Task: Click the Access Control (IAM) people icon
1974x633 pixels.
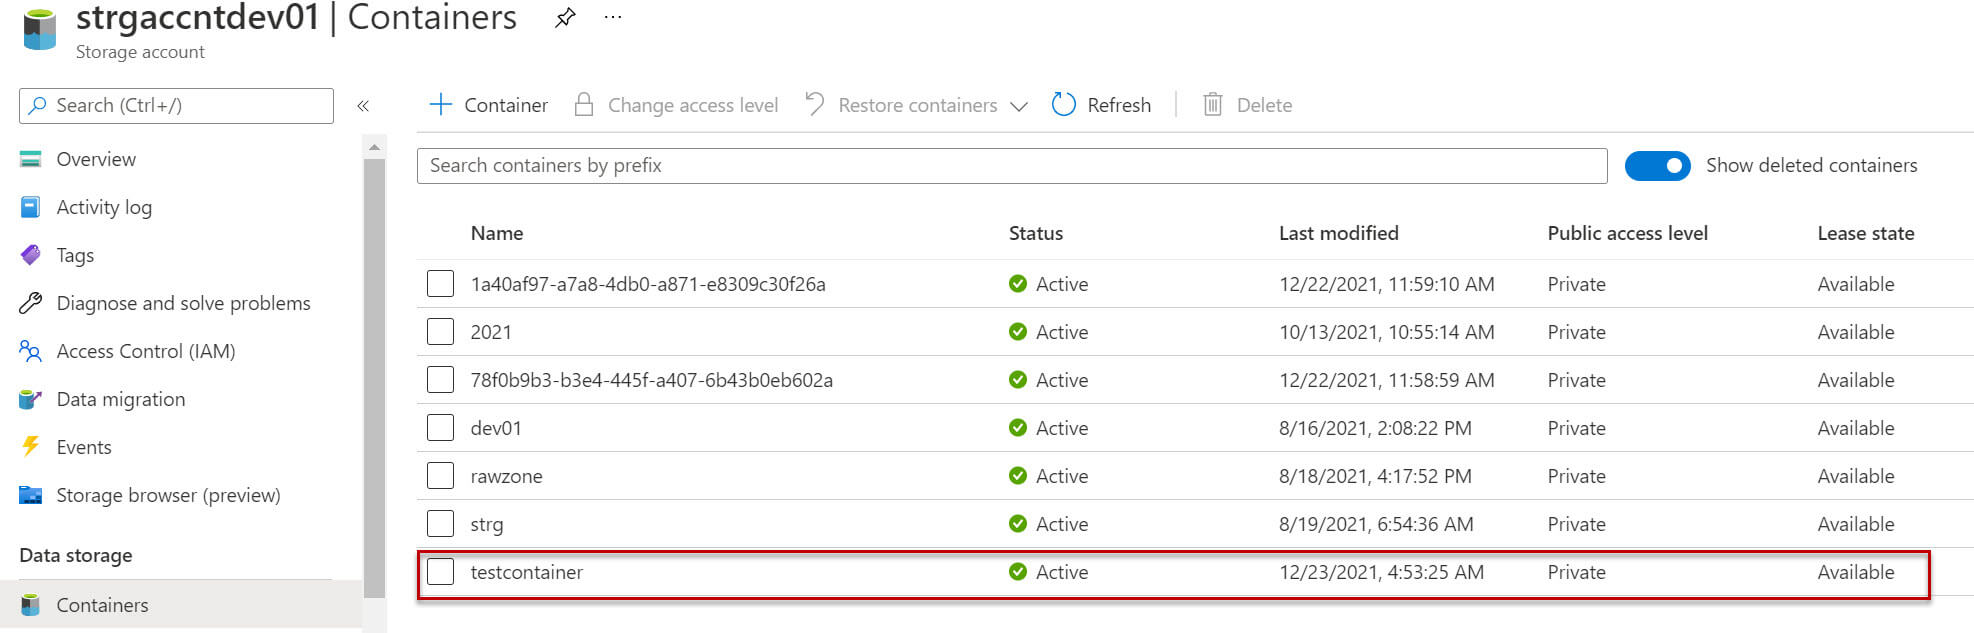Action: 31,351
